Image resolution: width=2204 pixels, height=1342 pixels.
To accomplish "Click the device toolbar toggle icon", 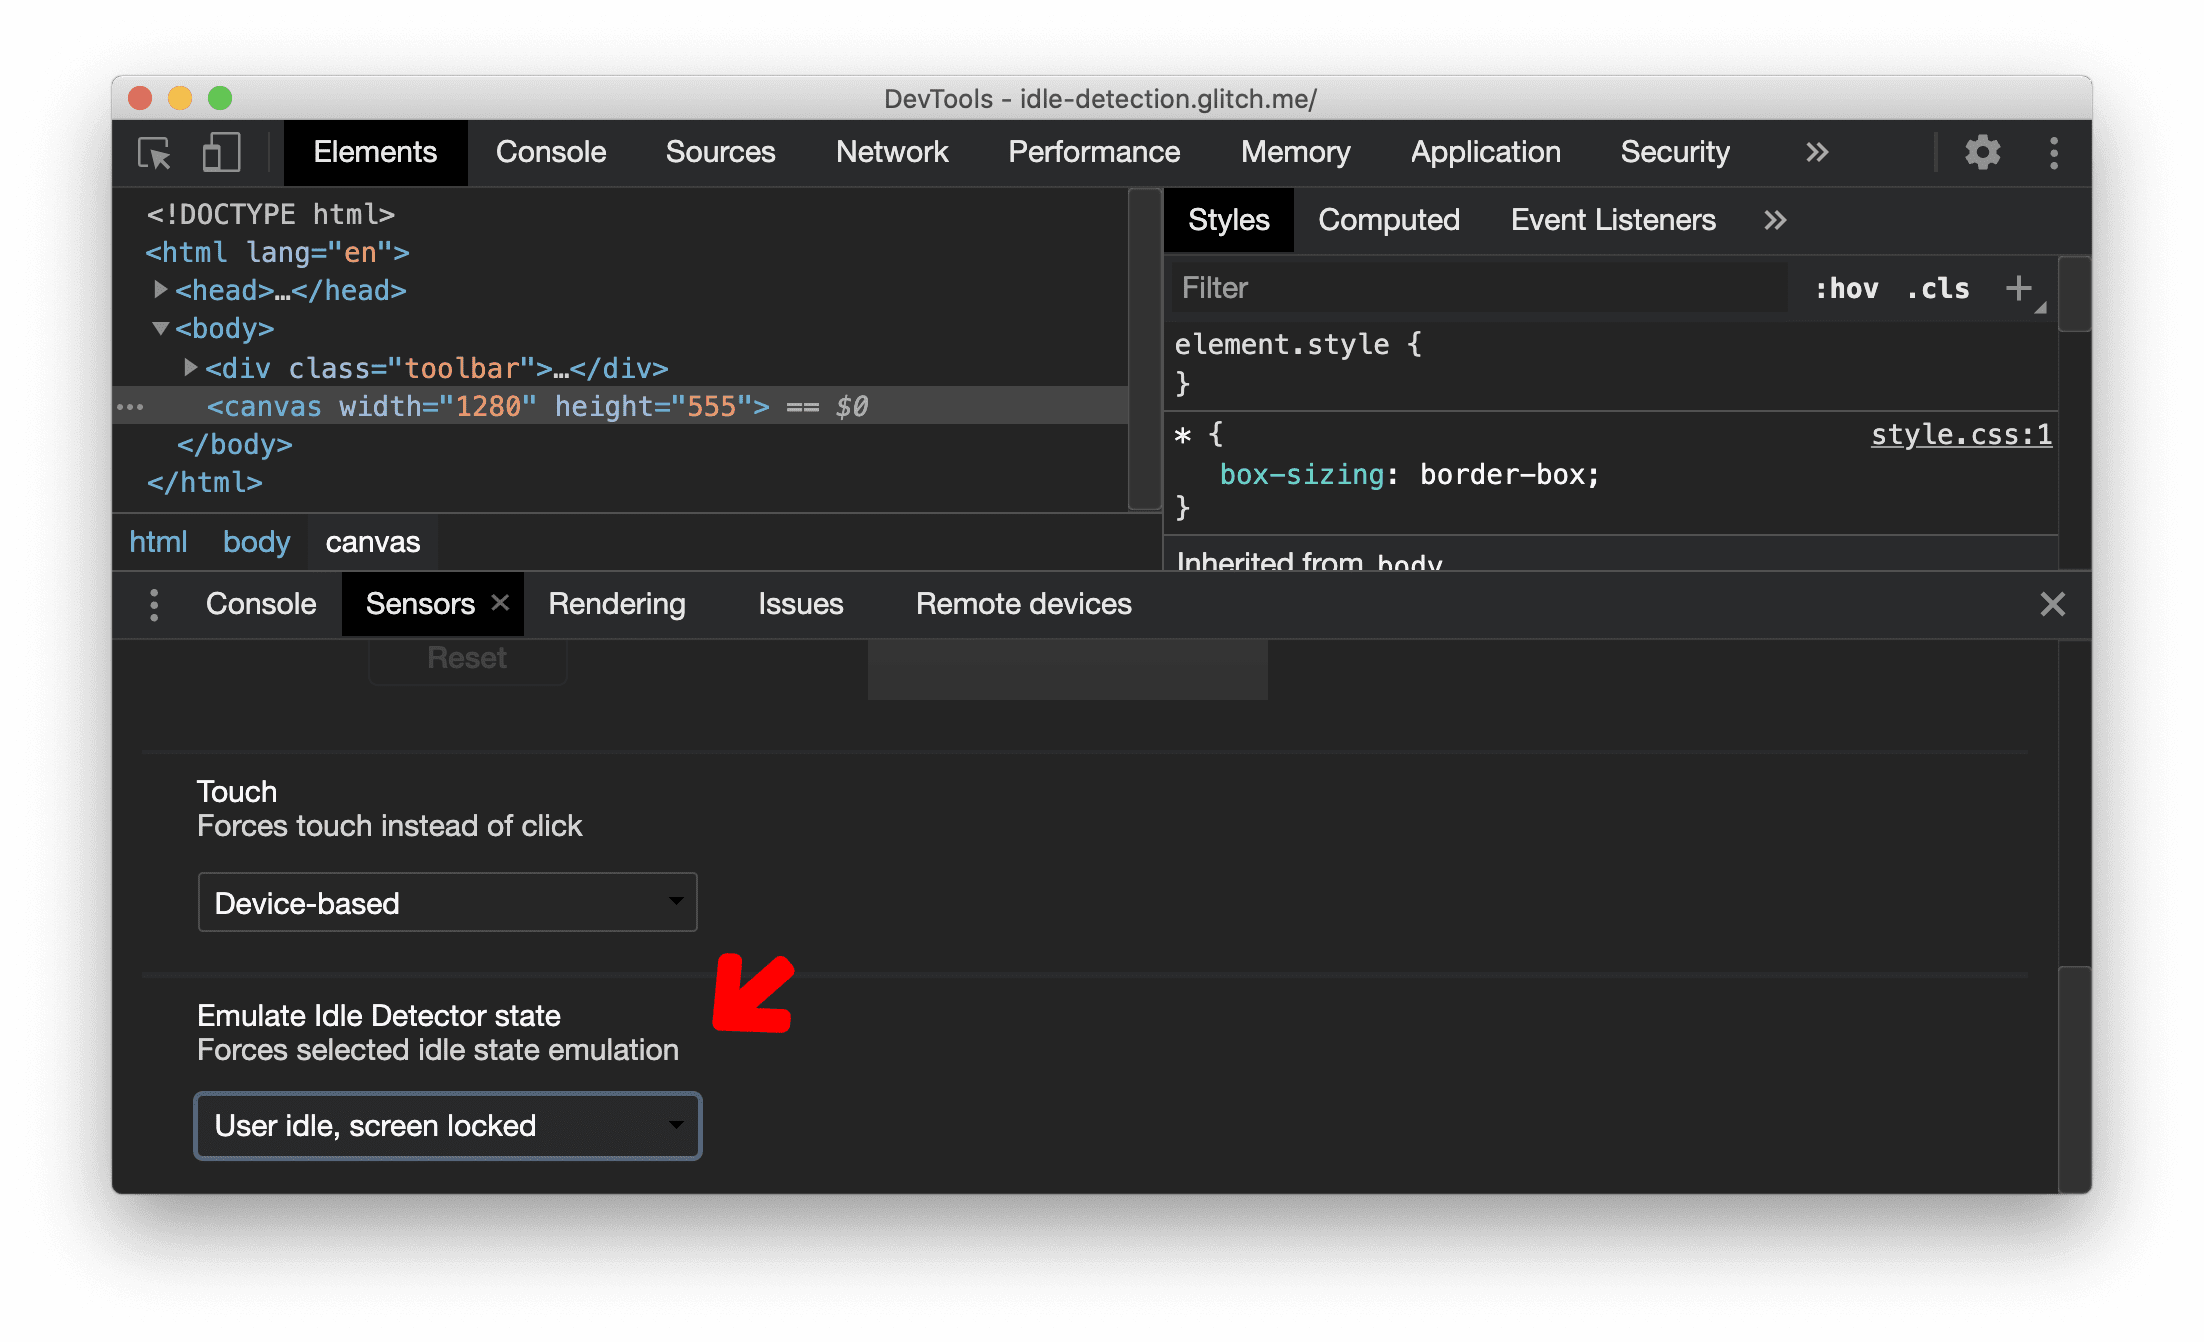I will point(222,153).
